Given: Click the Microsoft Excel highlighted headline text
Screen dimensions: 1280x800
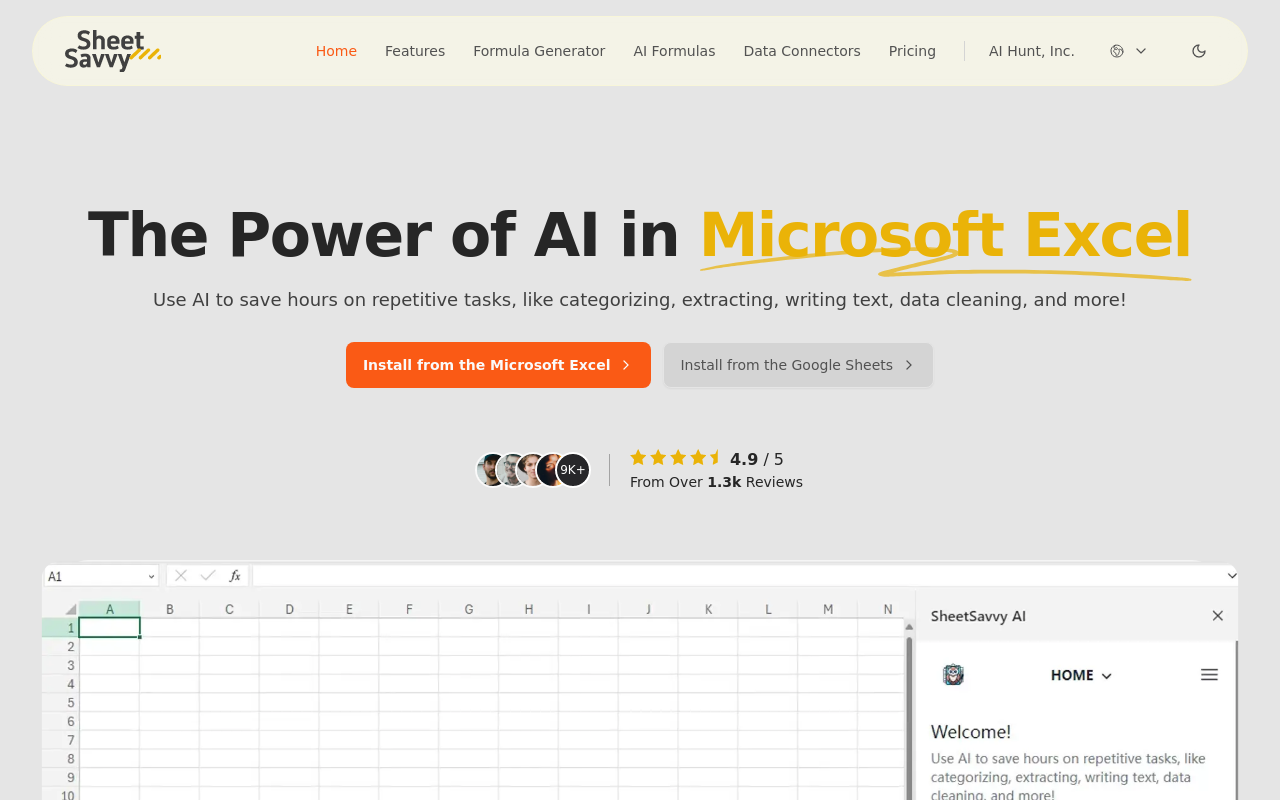Looking at the screenshot, I should click(x=945, y=236).
